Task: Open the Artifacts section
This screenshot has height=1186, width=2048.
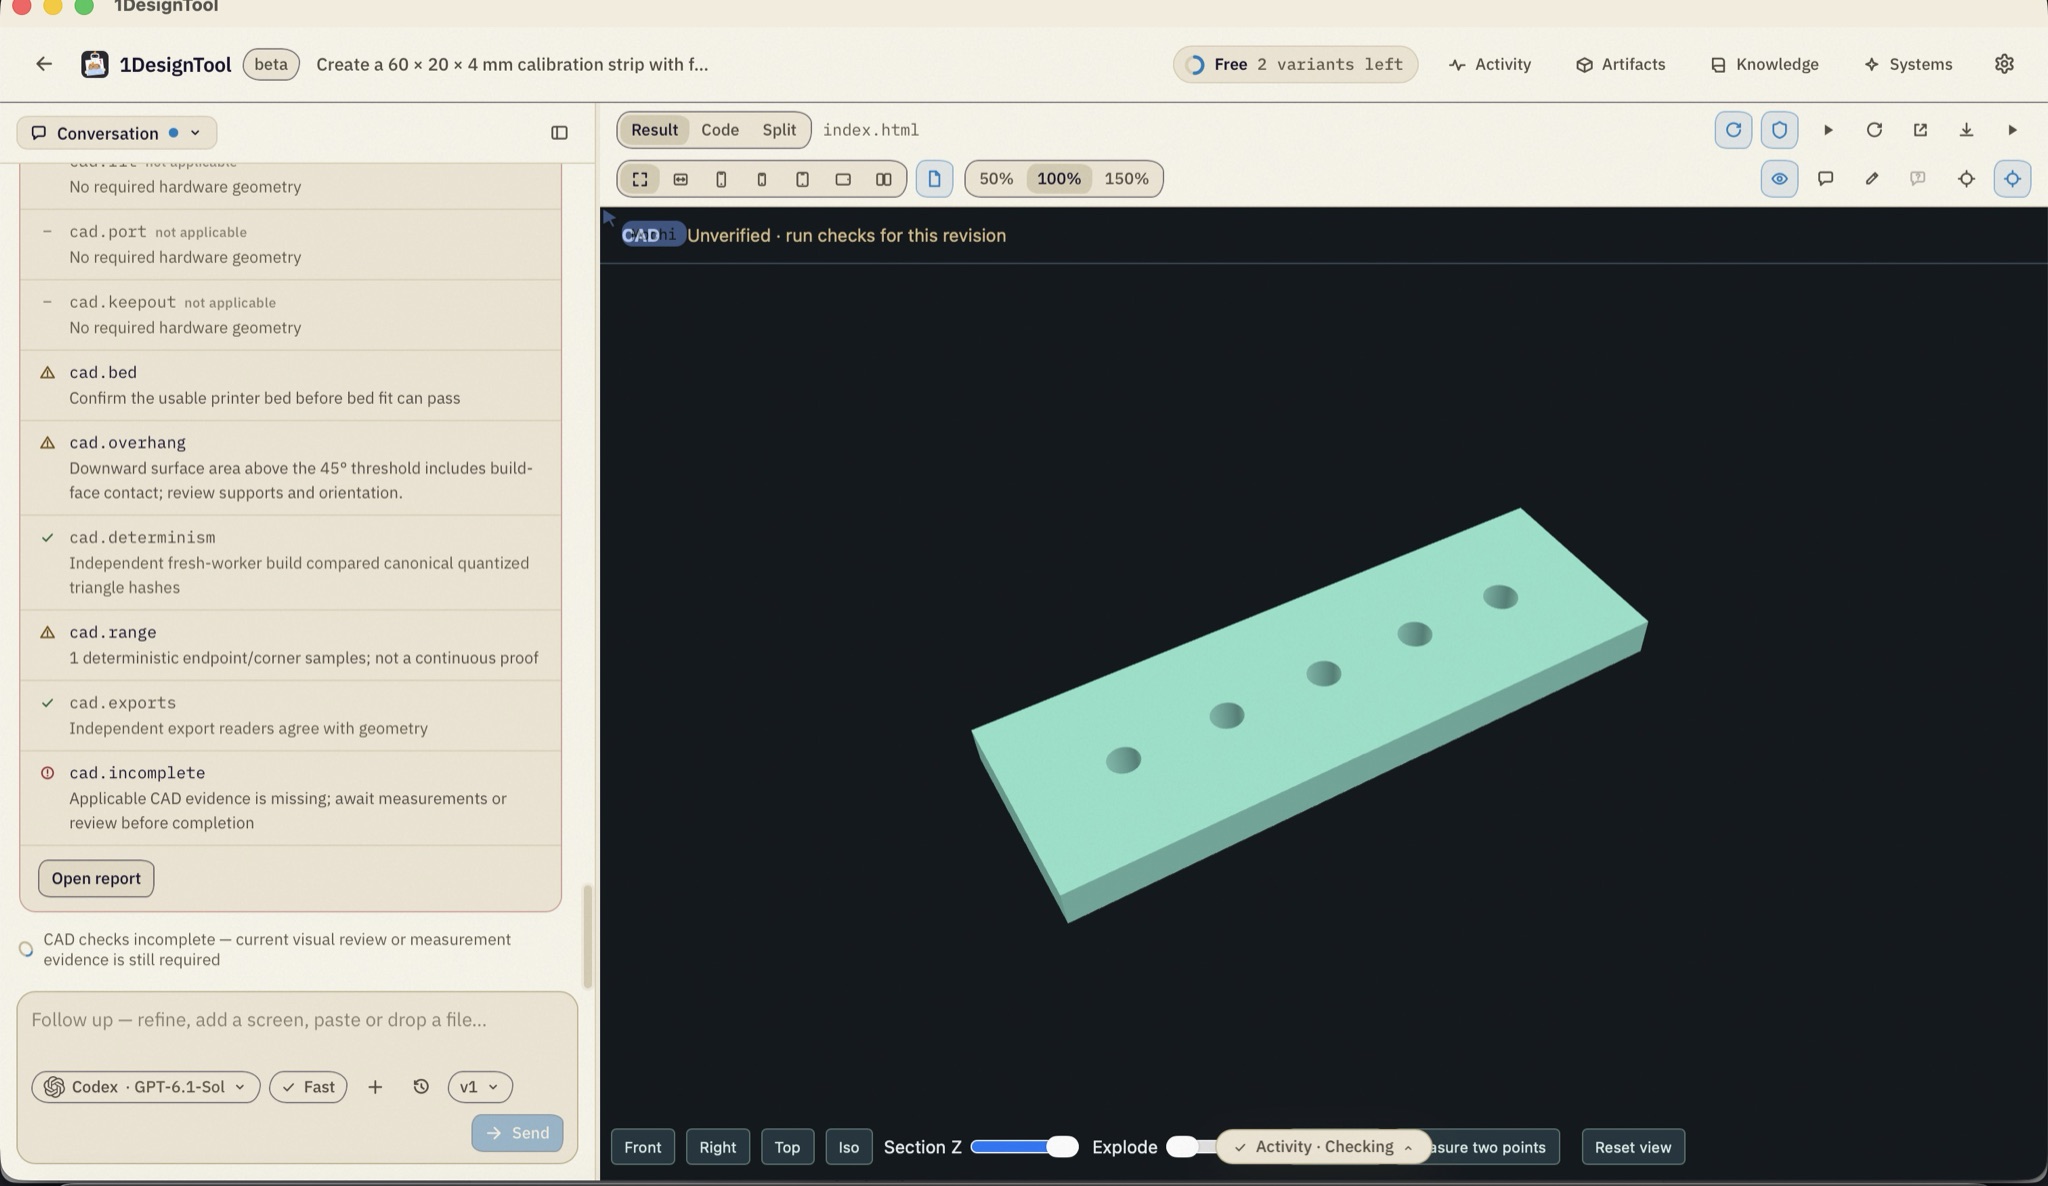Action: [1620, 64]
